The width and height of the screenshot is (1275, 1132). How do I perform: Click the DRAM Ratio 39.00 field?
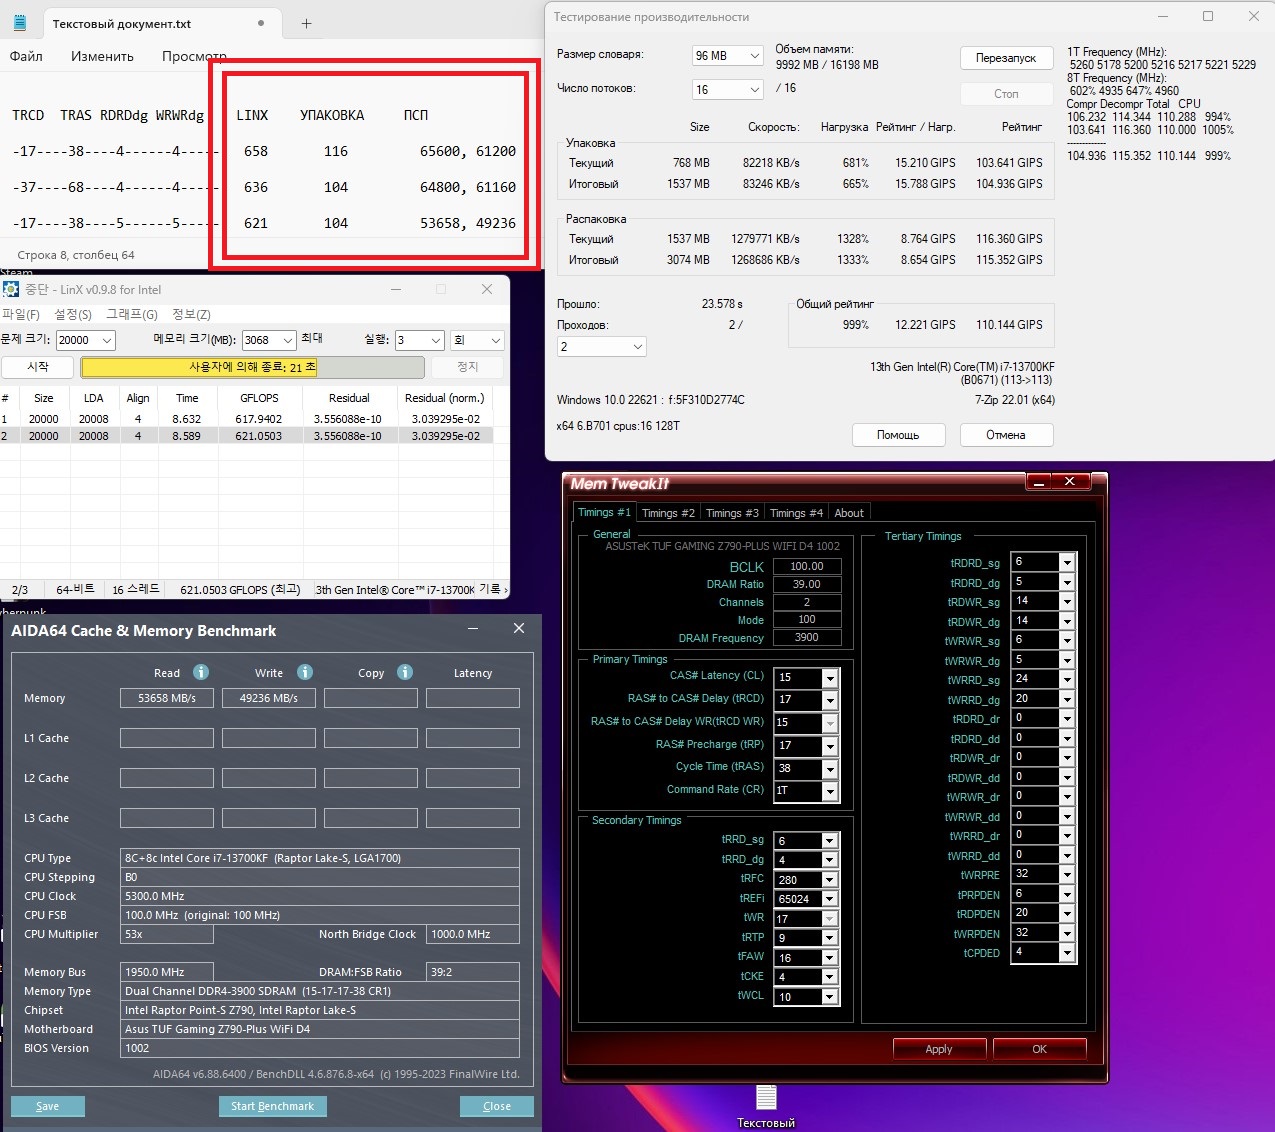click(807, 584)
